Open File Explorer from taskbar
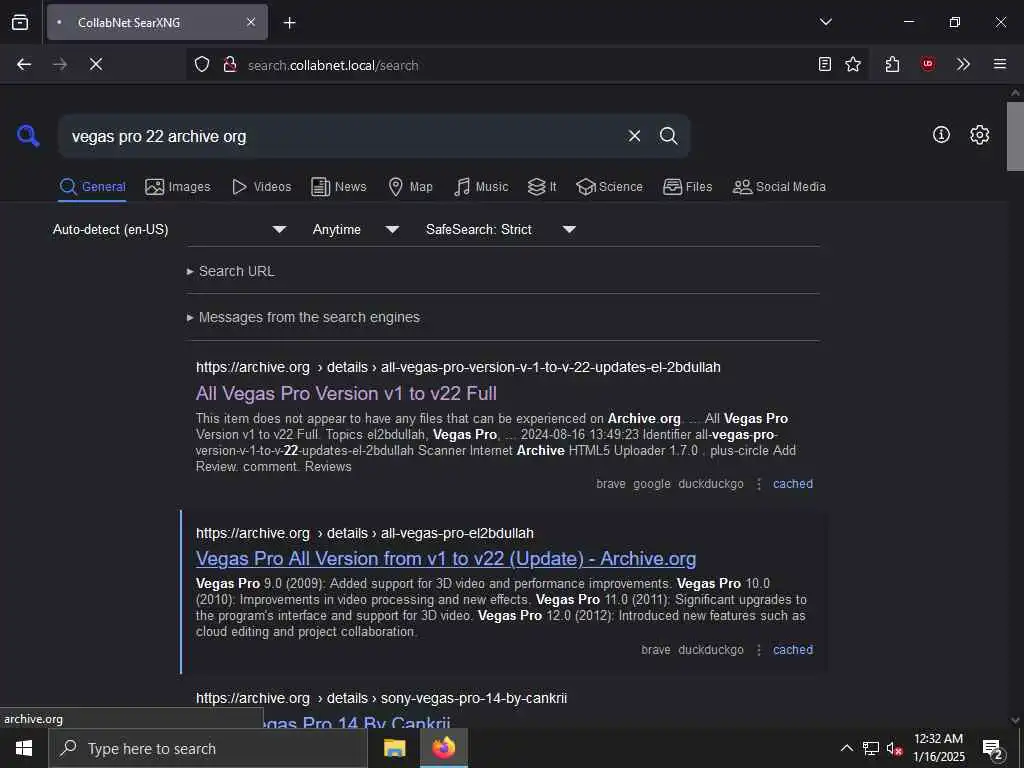 [x=394, y=748]
